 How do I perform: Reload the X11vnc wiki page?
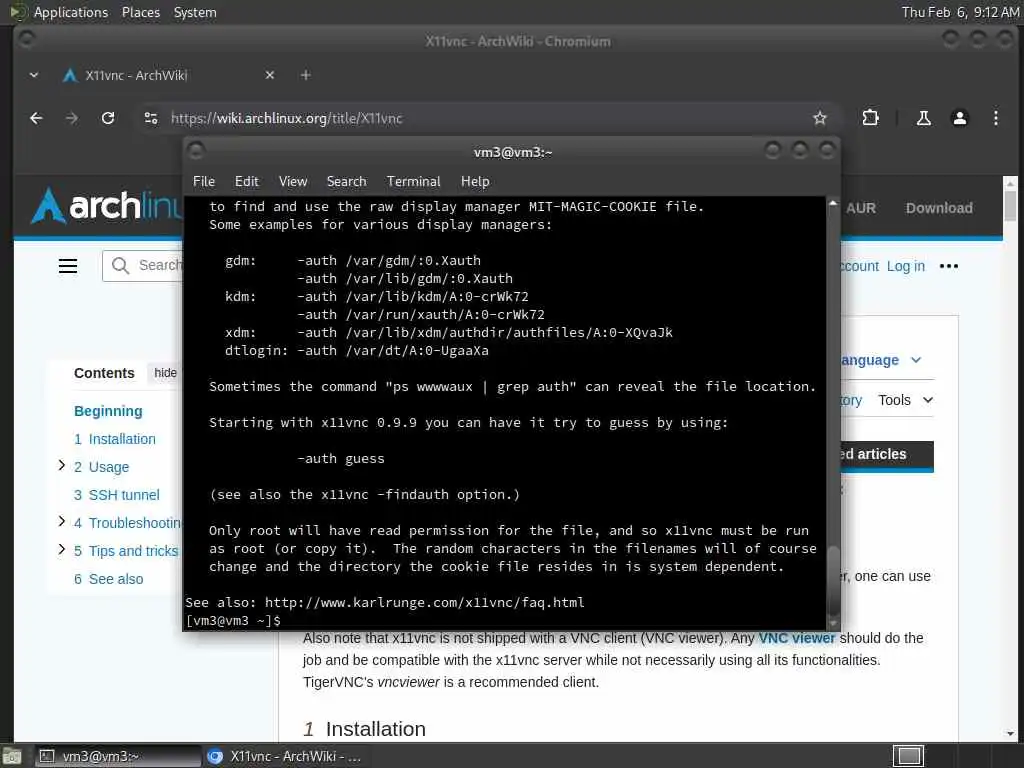[x=108, y=118]
